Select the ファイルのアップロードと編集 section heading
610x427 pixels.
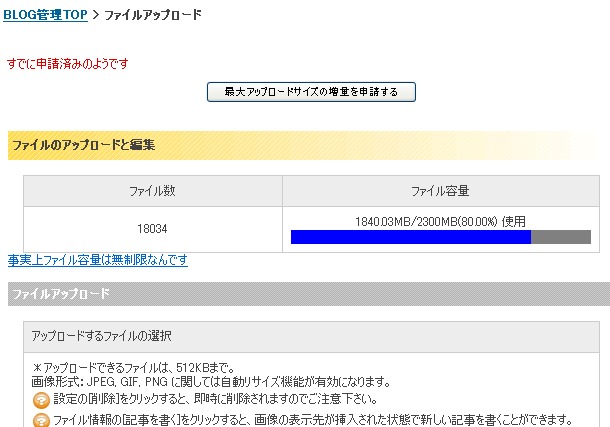tap(83, 145)
